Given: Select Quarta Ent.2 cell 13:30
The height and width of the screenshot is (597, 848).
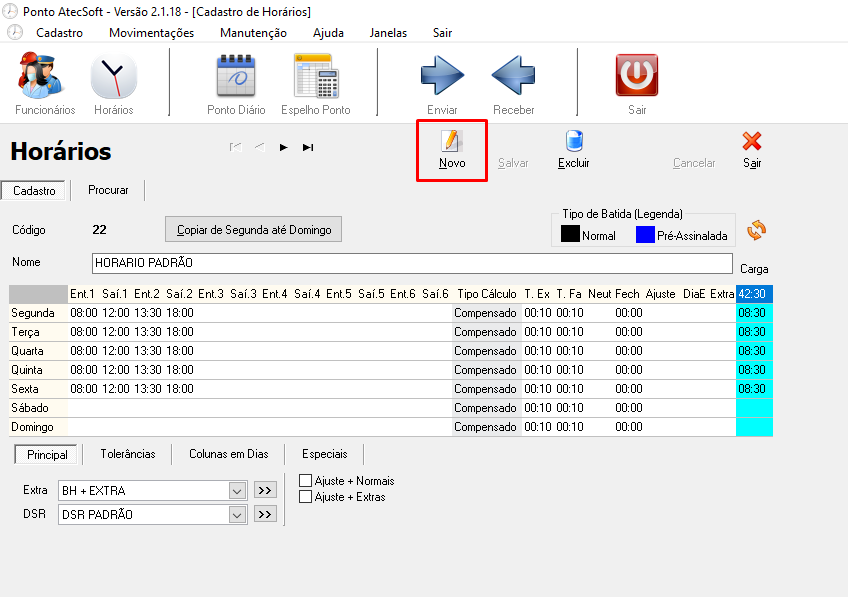Looking at the screenshot, I should (x=148, y=350).
